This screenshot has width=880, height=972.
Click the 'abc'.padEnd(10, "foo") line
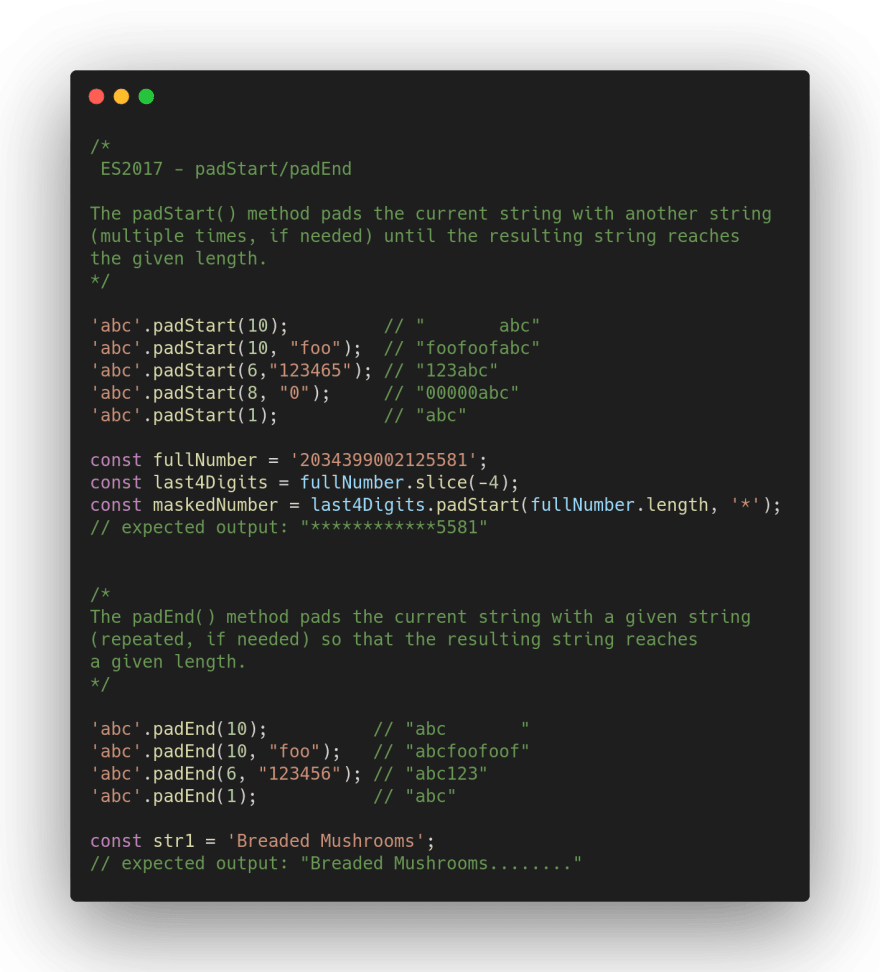216,751
